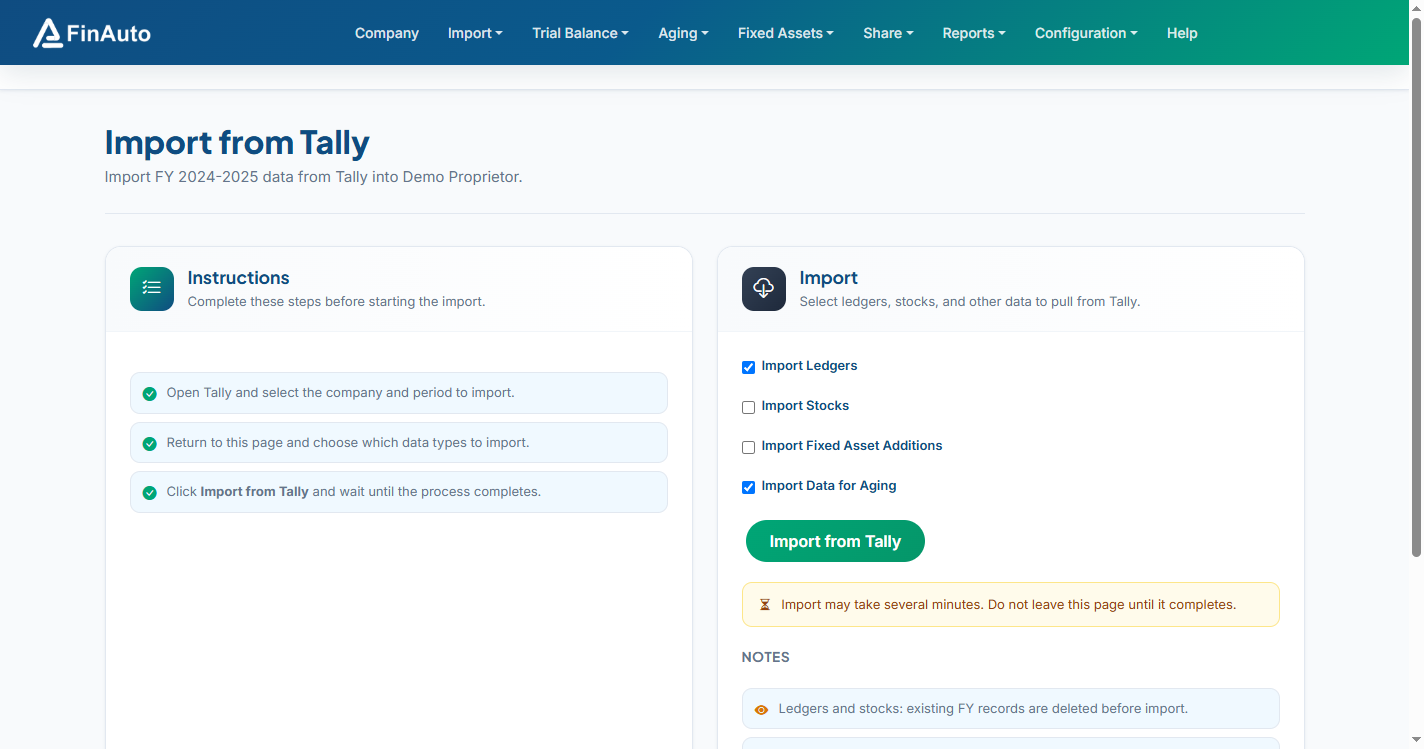Enable Import Fixed Asset Additions checkbox
This screenshot has width=1424, height=749.
(748, 447)
